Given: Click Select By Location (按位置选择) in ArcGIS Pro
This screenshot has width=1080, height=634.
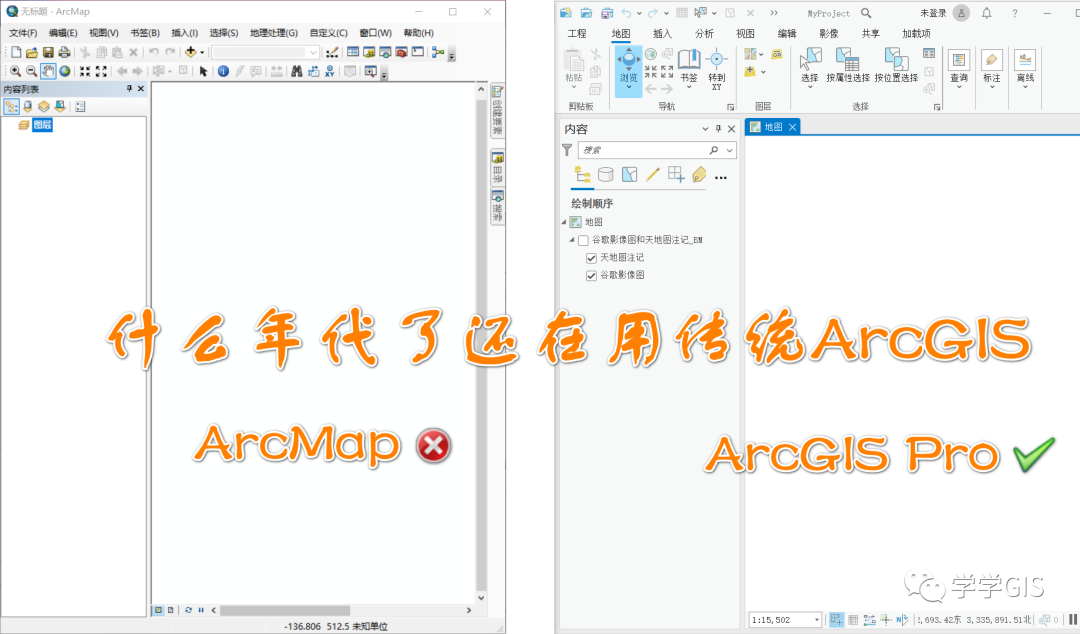Looking at the screenshot, I should (x=896, y=65).
